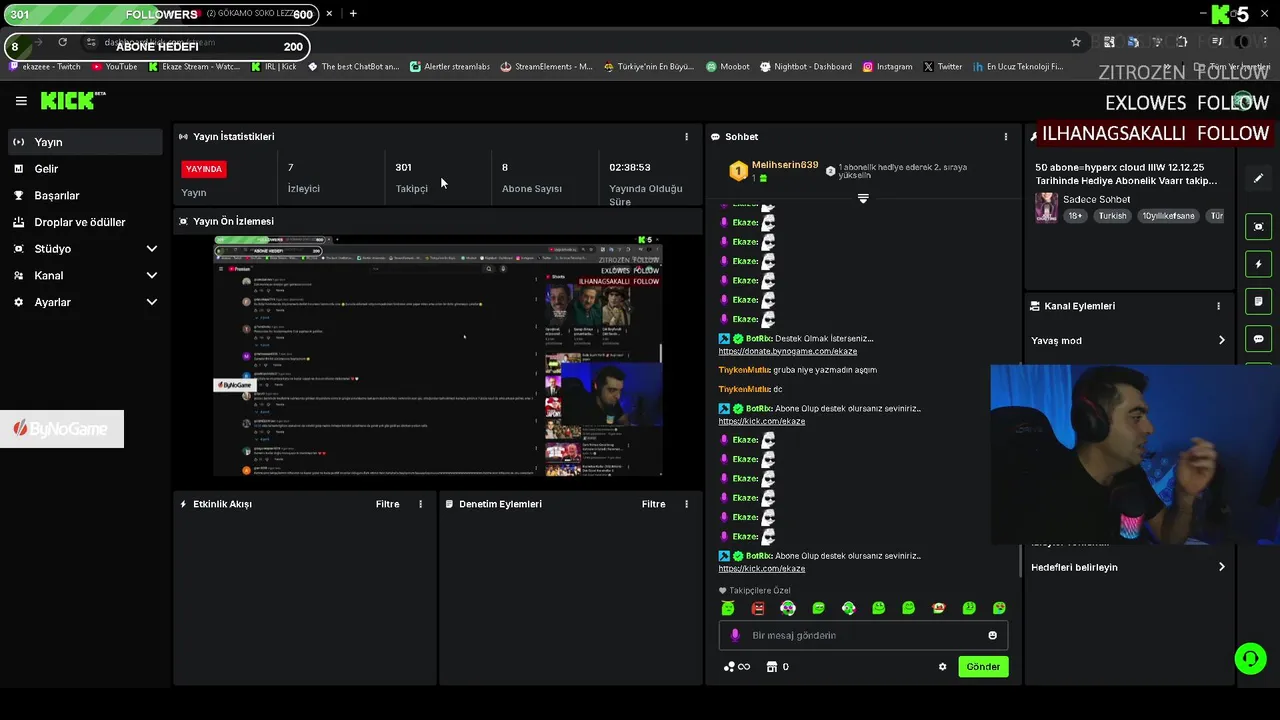This screenshot has height=720, width=1280.
Task: Open the Moobot bookmark
Action: 727,67
